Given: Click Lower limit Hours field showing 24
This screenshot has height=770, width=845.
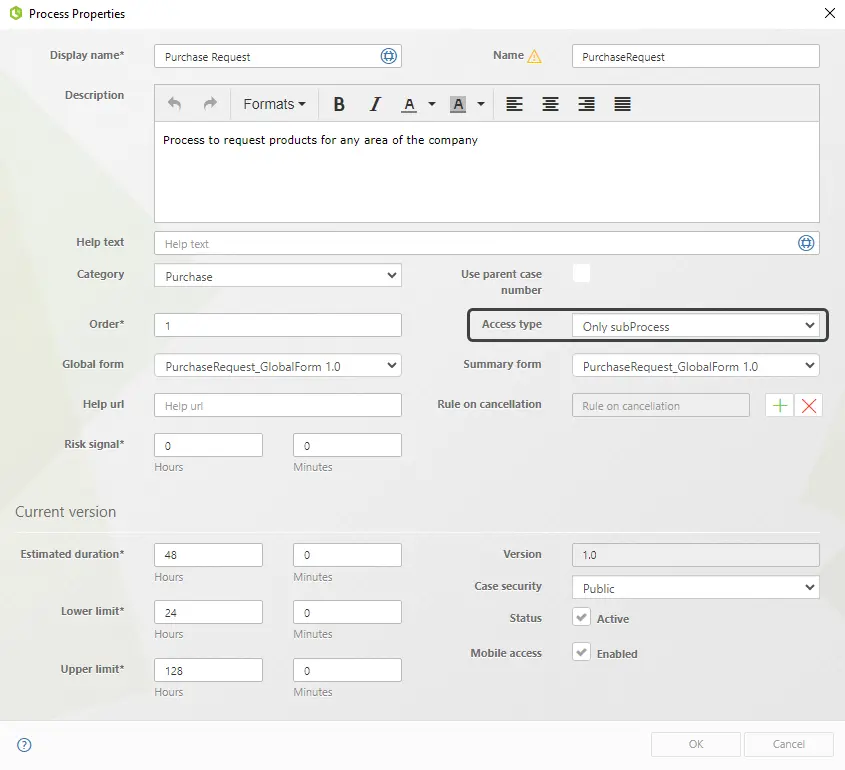Looking at the screenshot, I should tap(208, 612).
